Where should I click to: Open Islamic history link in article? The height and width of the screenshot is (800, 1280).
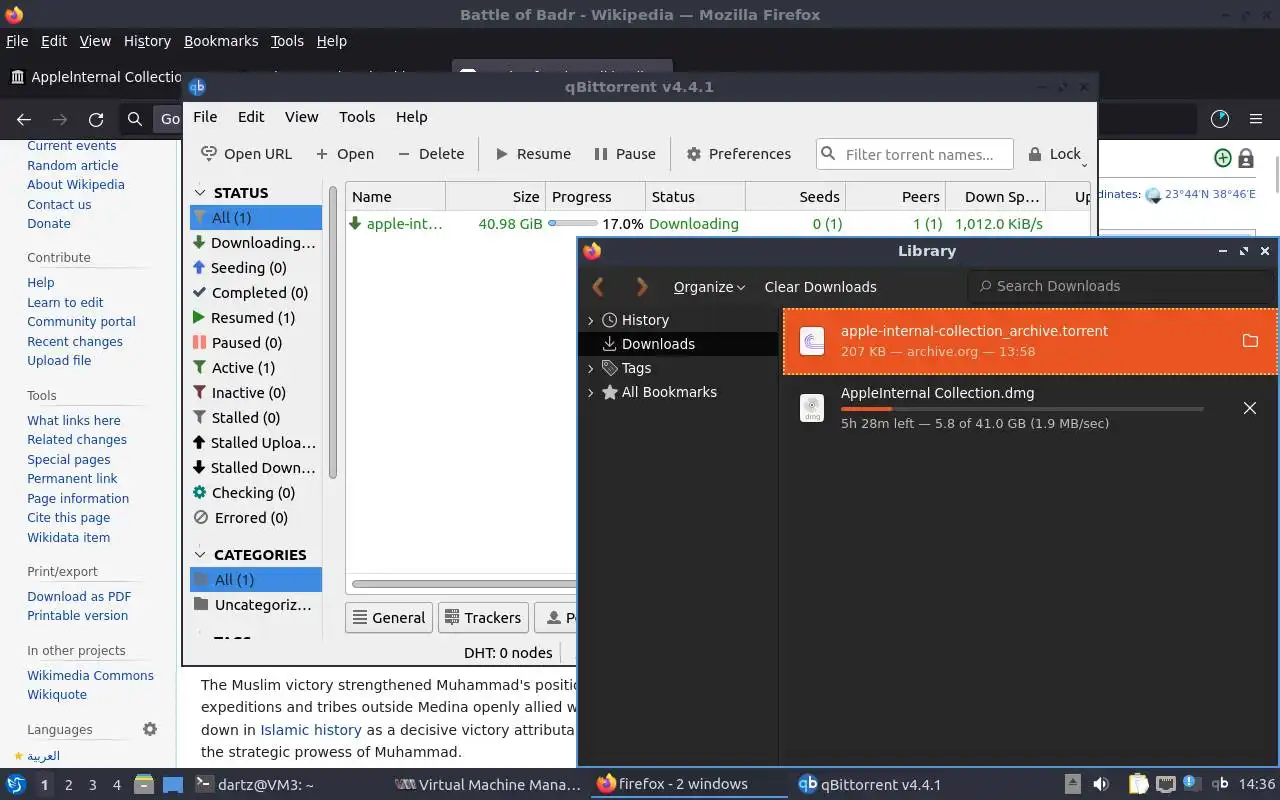tap(311, 730)
